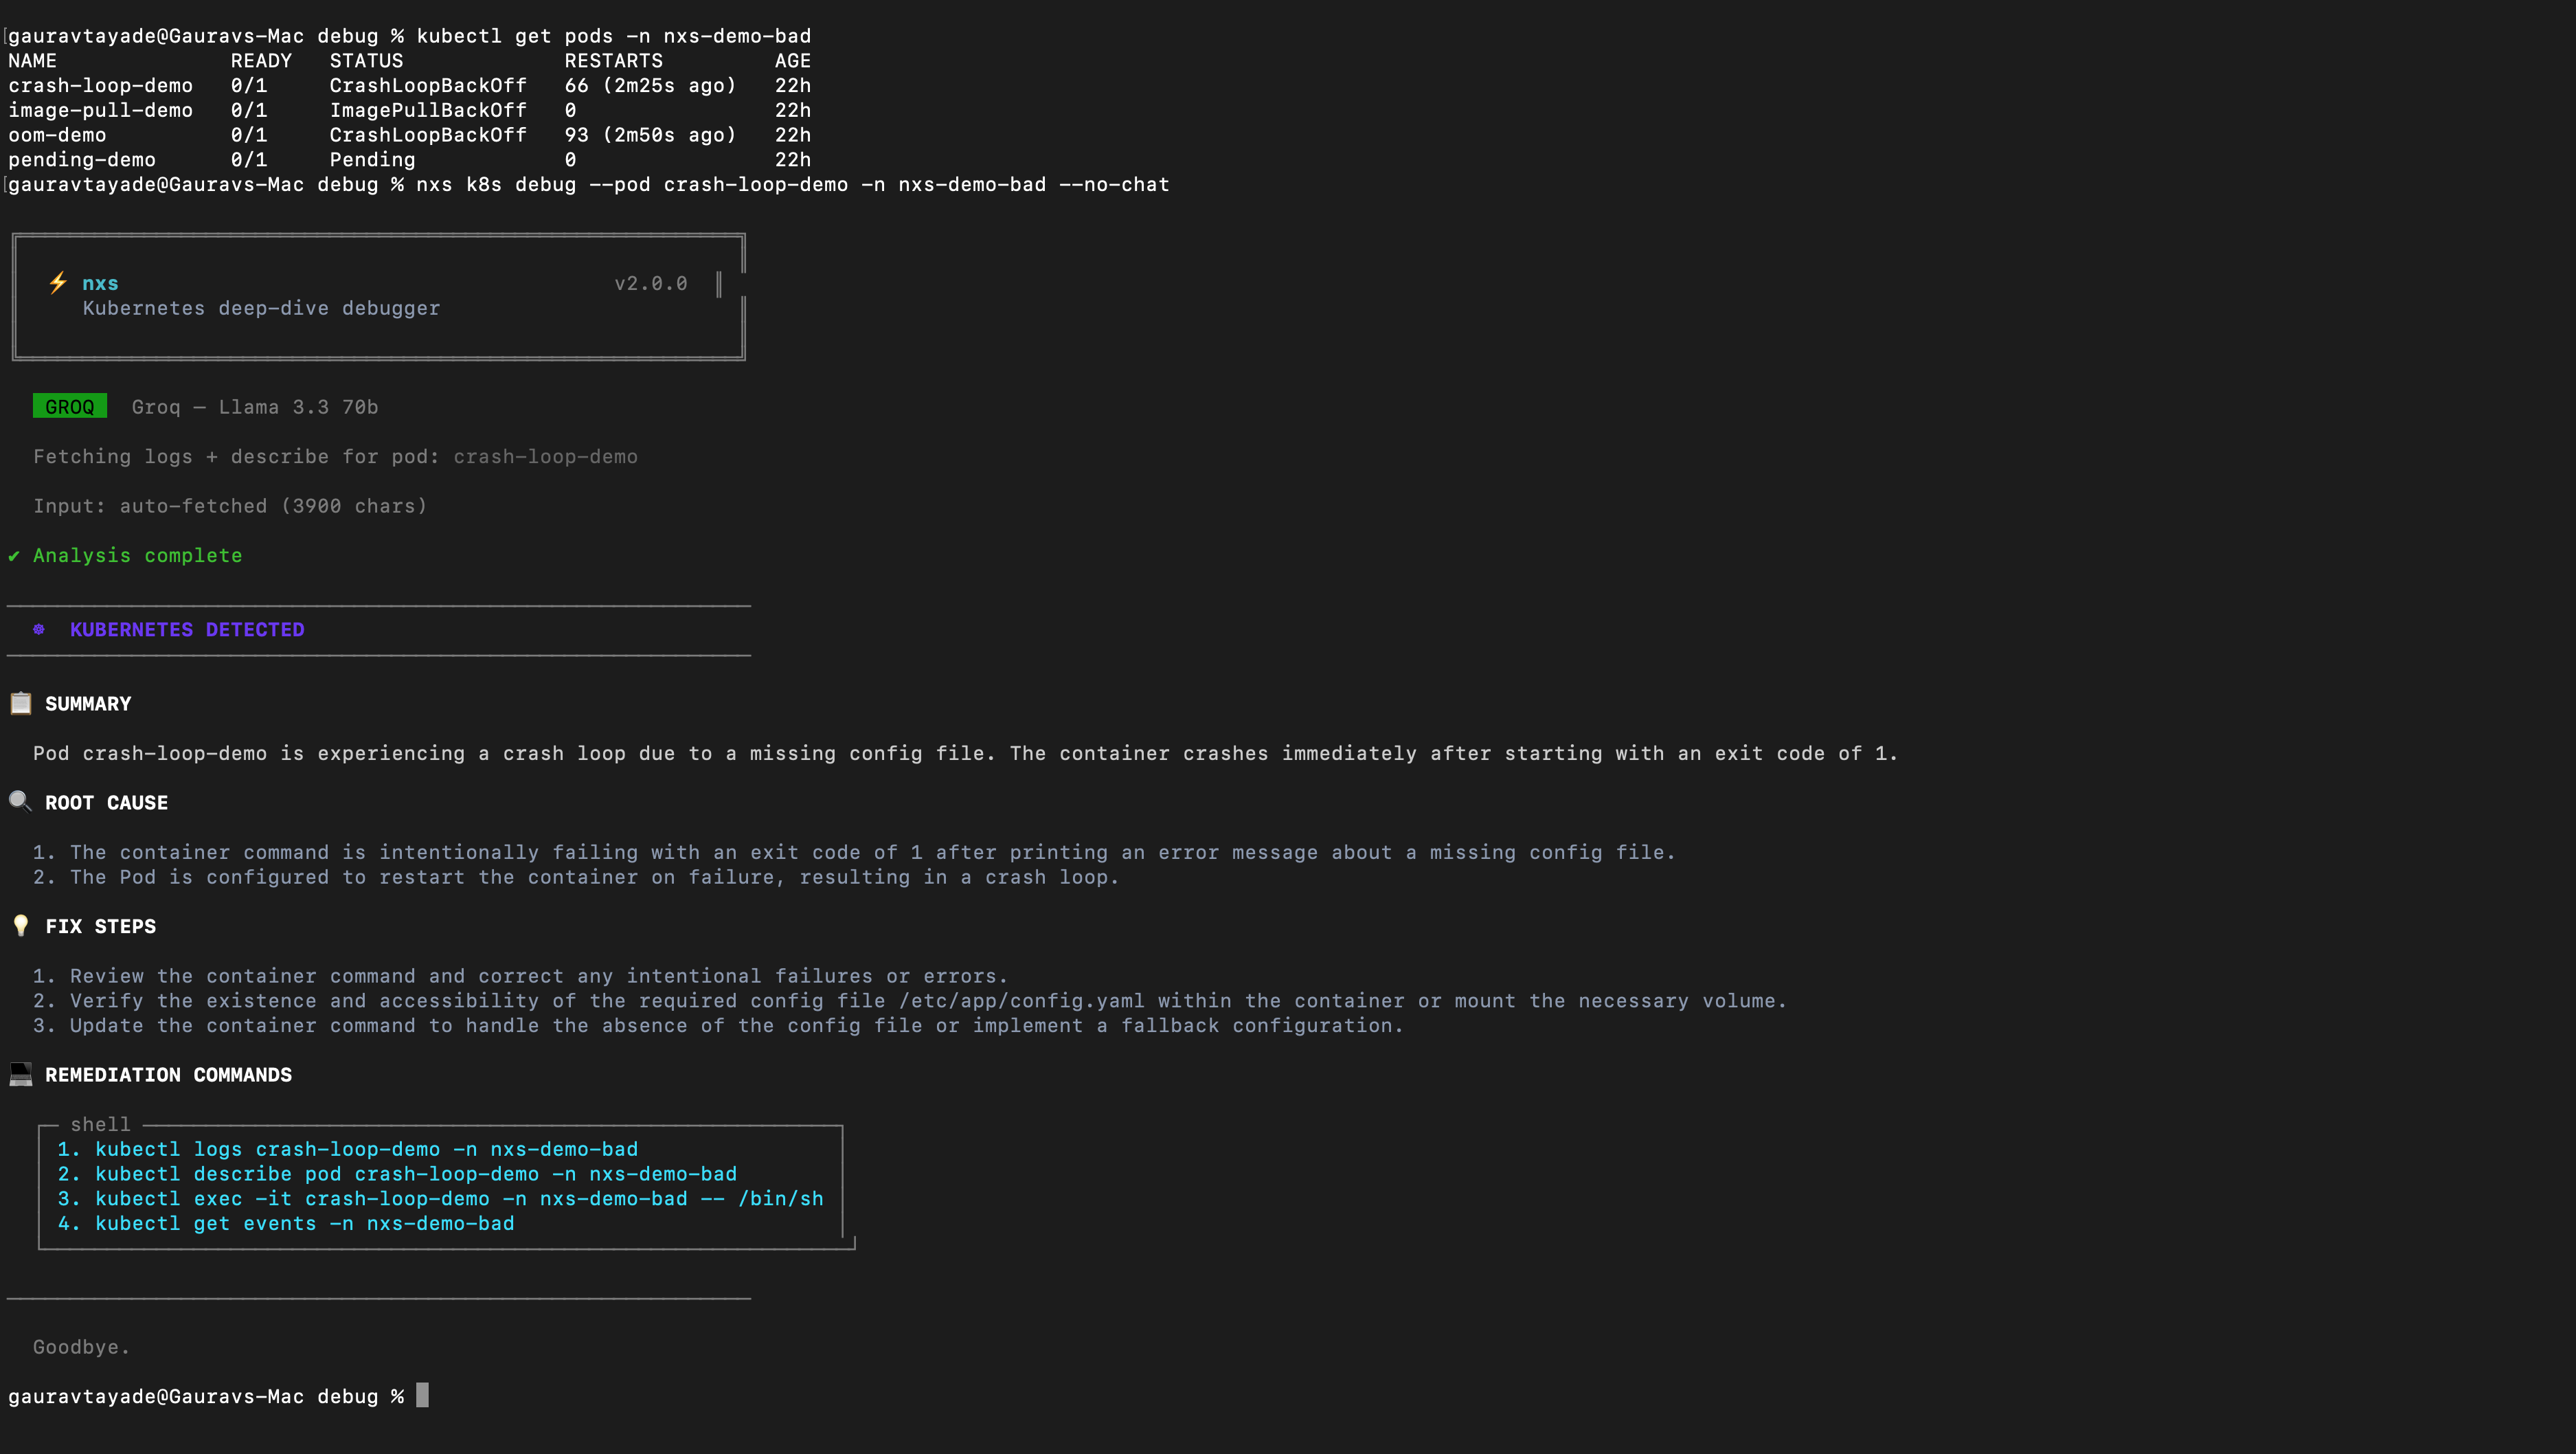Click the /etc/app/config.yaml path text
This screenshot has width=2576, height=1454.
[x=1021, y=1000]
